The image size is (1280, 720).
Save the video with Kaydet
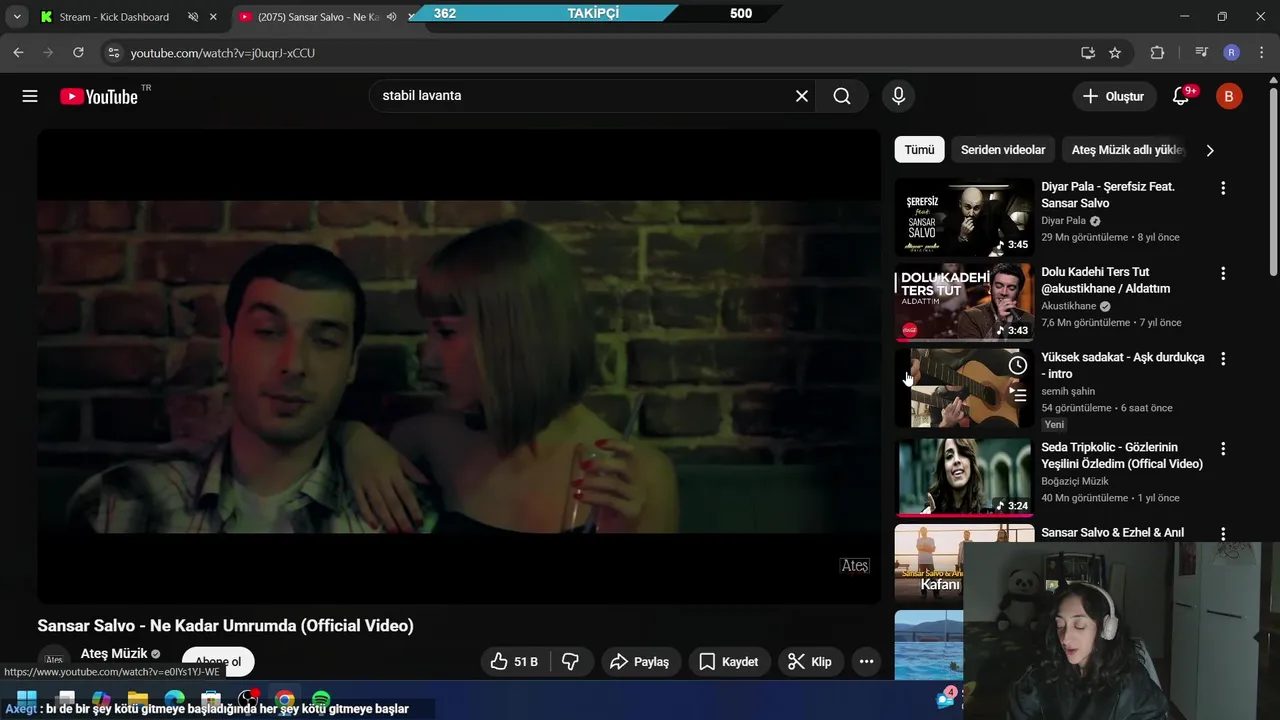click(x=729, y=662)
